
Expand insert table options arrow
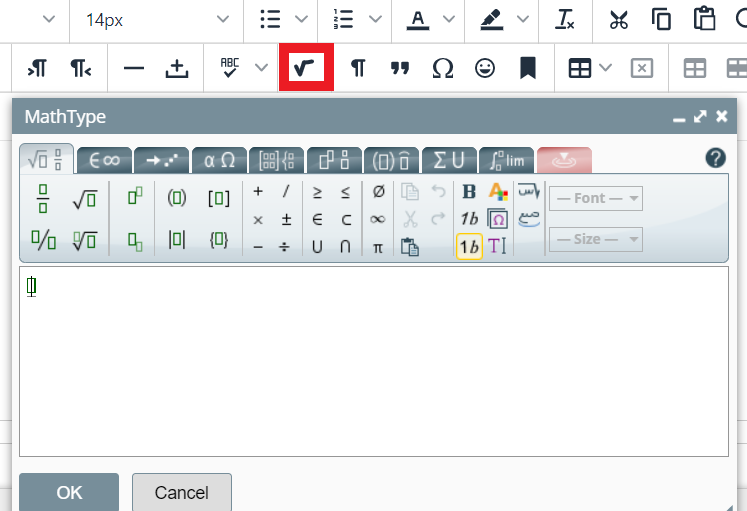coord(605,68)
